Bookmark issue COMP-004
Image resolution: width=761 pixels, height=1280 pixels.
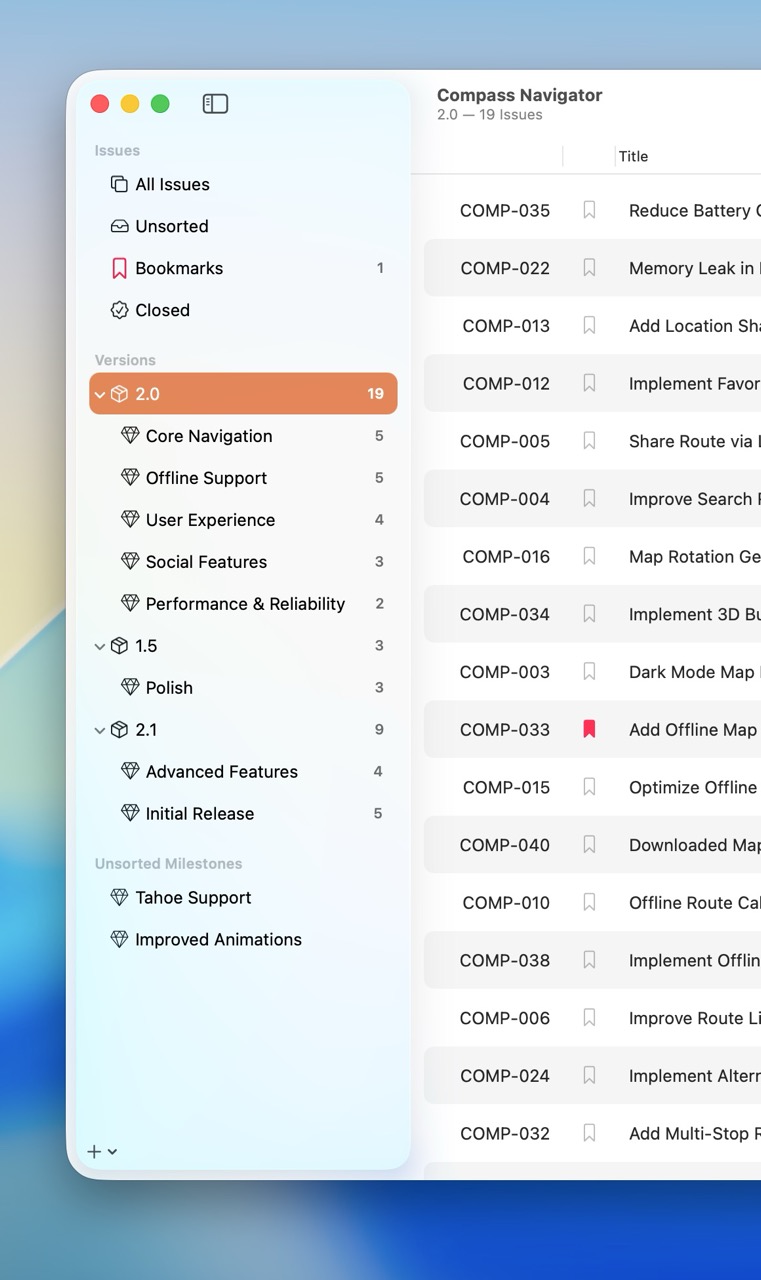(589, 499)
